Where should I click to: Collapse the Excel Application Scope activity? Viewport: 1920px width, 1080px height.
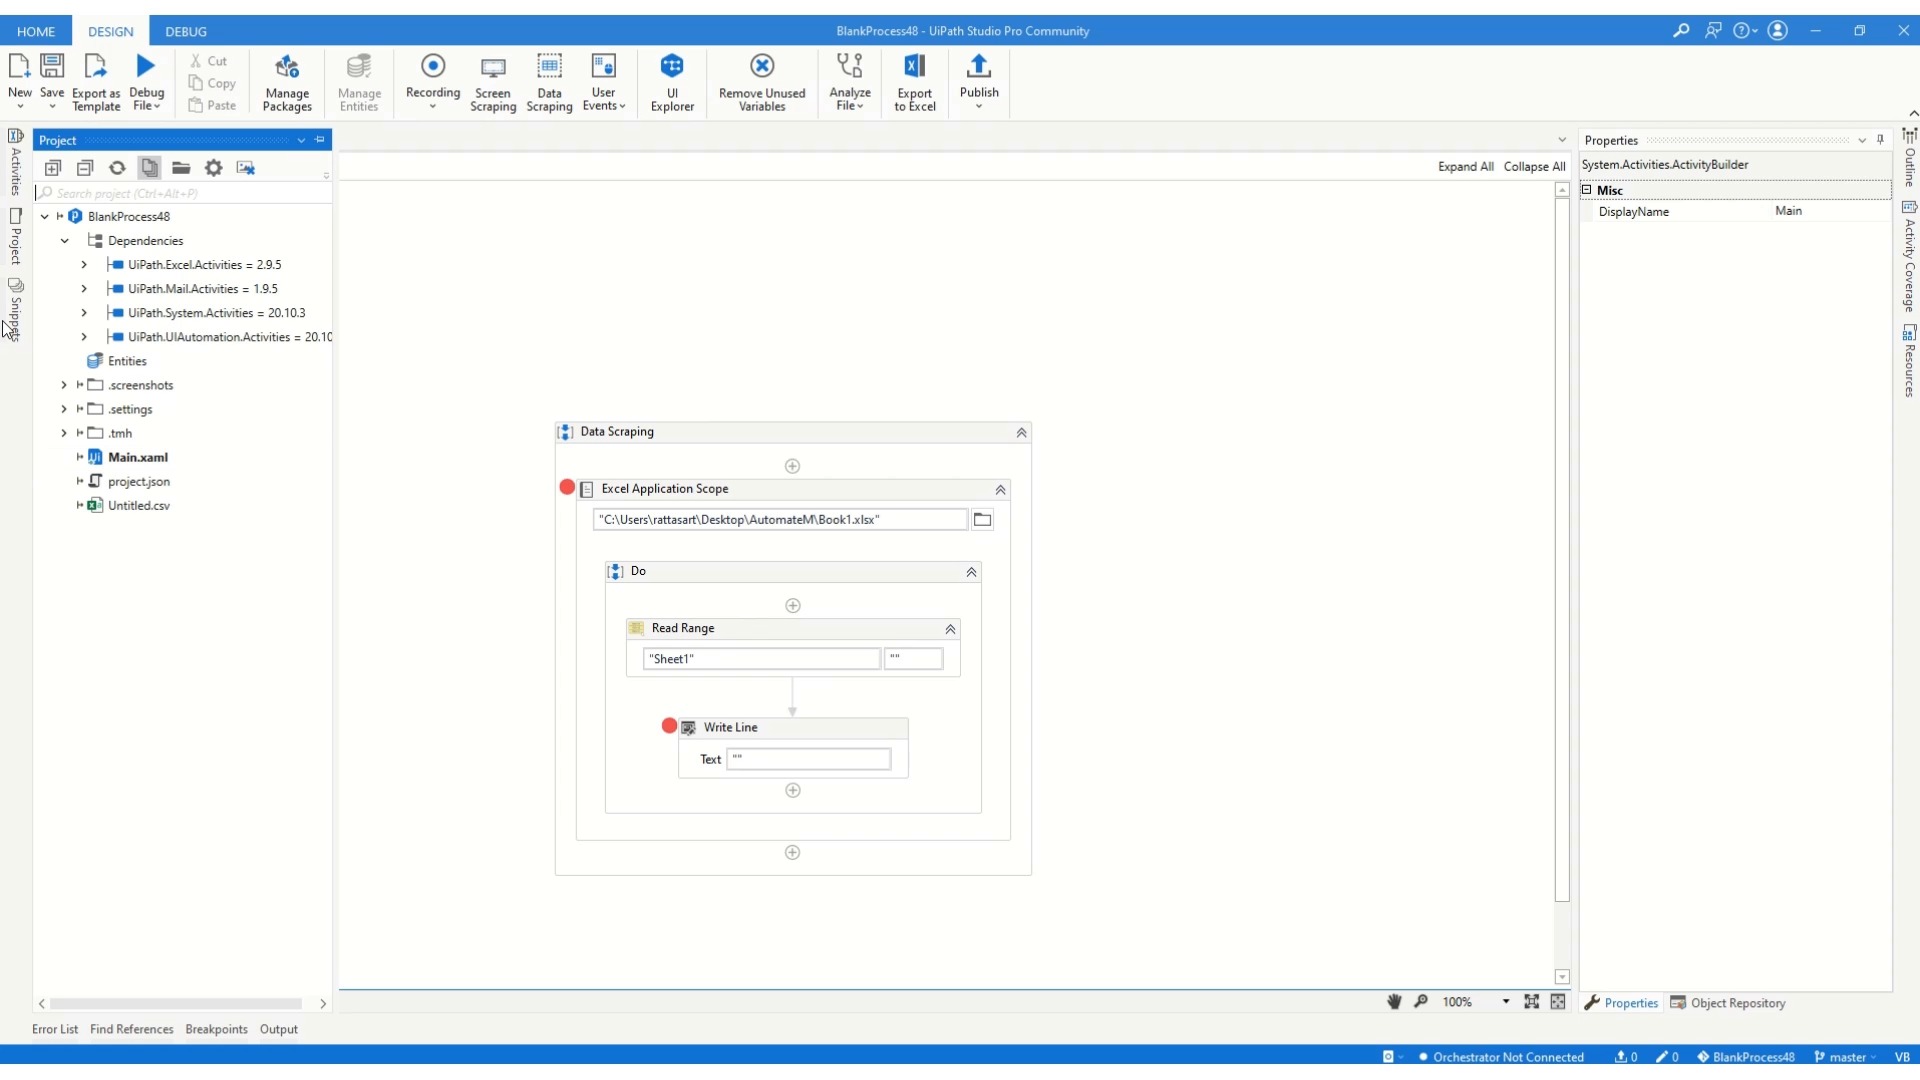1000,490
